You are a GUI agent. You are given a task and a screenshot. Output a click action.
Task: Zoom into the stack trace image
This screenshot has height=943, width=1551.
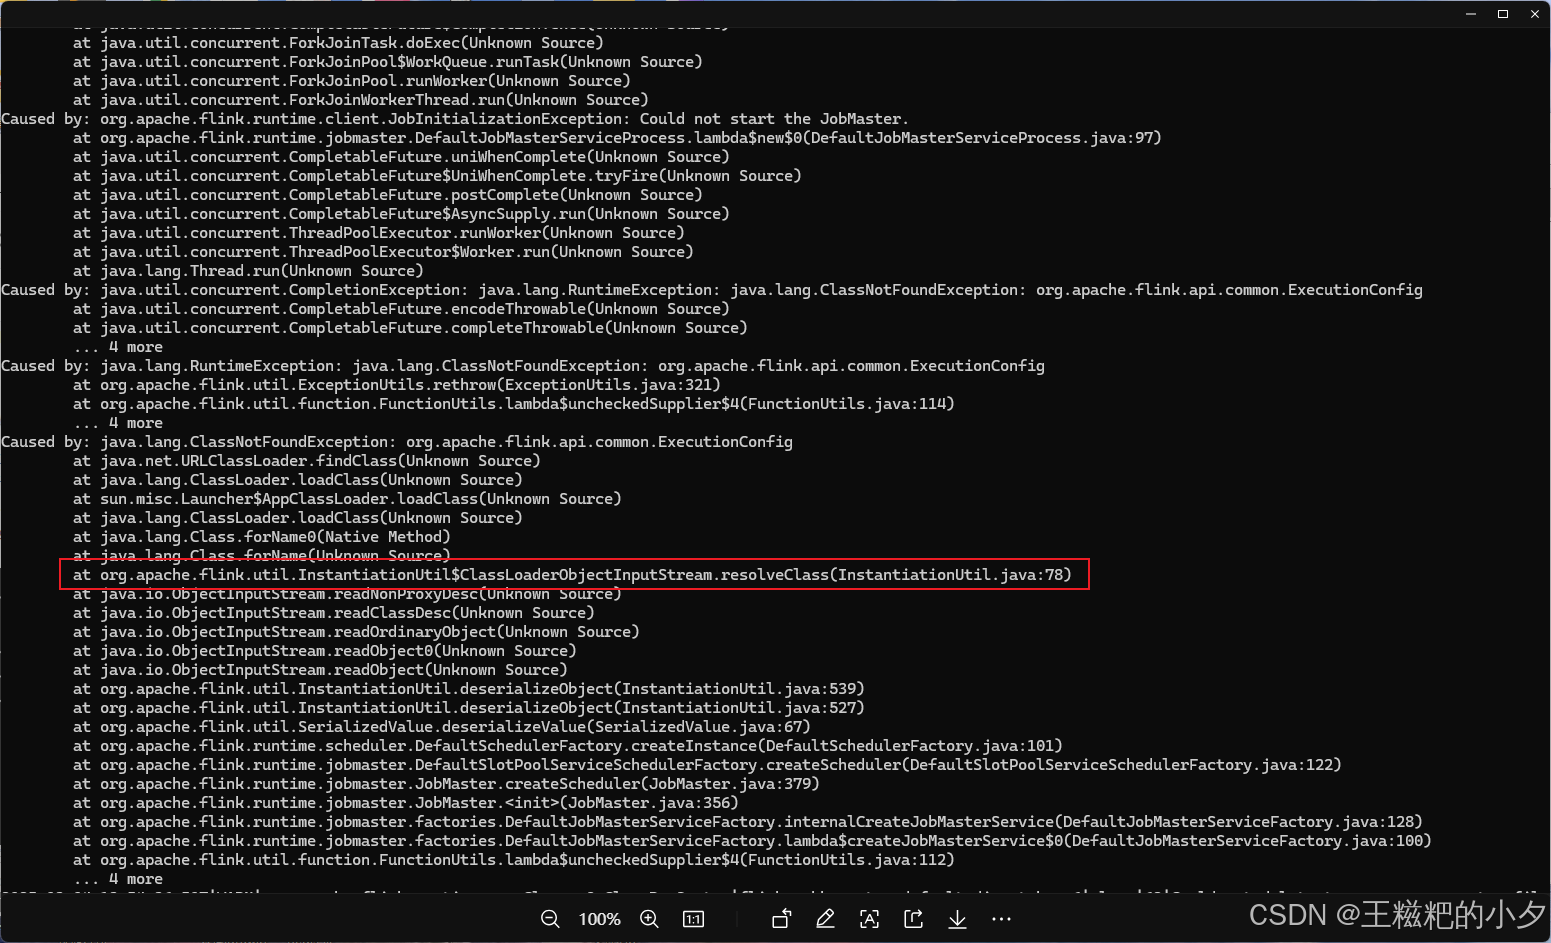[648, 918]
